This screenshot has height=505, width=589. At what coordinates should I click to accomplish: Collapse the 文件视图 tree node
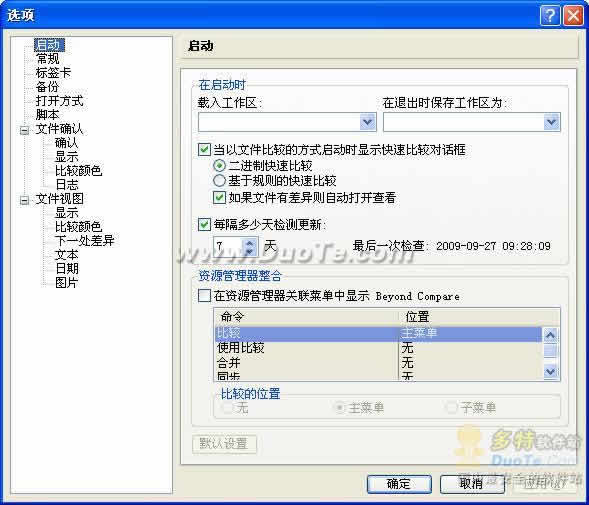[24, 200]
